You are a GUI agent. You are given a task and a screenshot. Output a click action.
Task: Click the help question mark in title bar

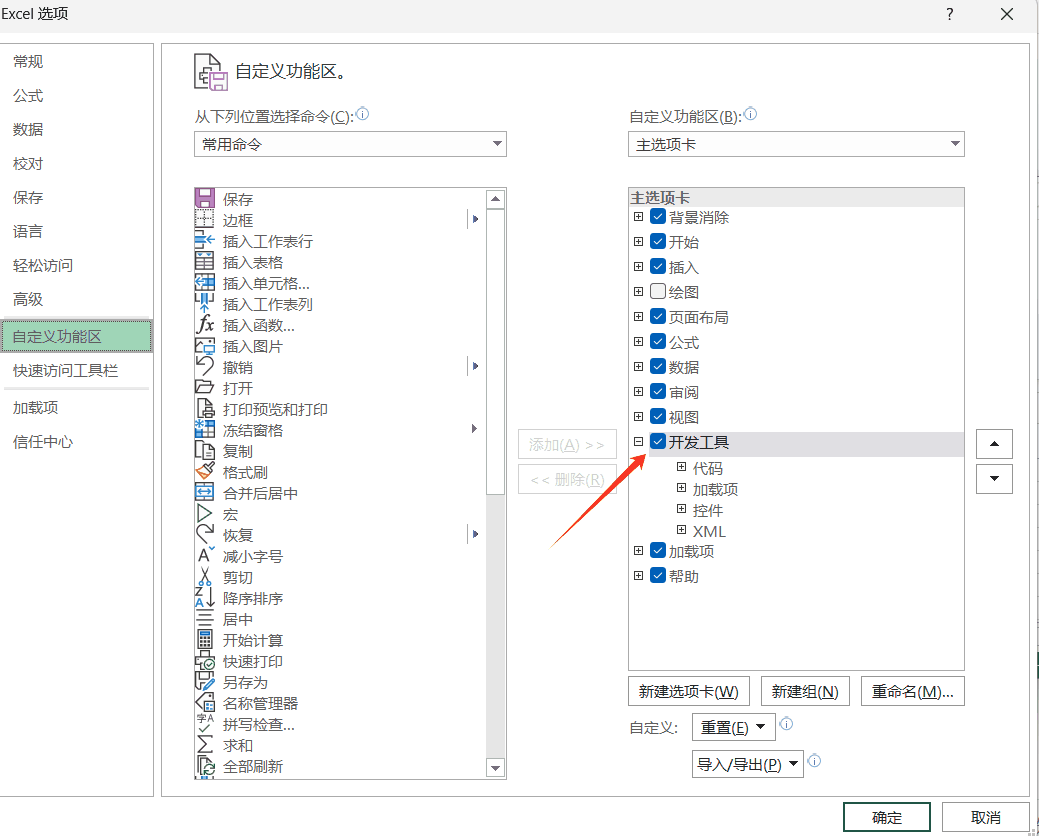tap(950, 14)
